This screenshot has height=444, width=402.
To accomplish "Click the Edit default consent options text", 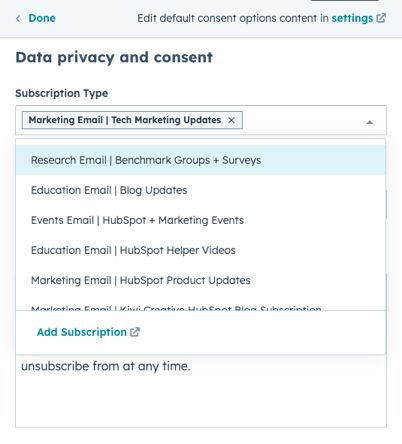I will tap(233, 18).
